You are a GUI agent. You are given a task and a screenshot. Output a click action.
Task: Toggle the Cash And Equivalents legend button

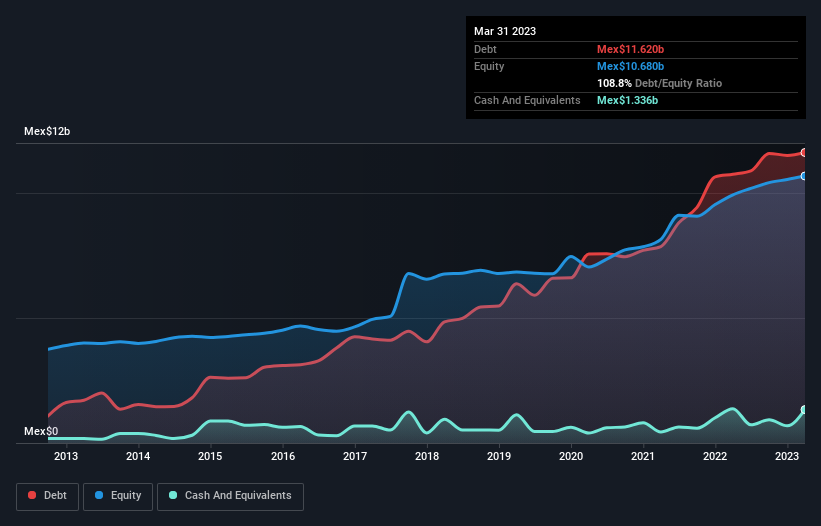pyautogui.click(x=230, y=496)
